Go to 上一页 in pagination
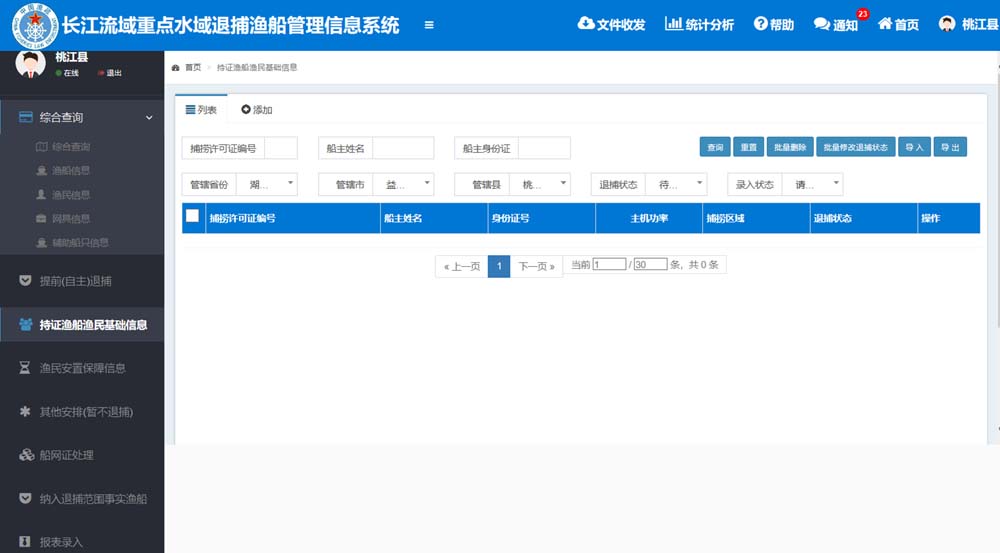Image resolution: width=1000 pixels, height=553 pixels. click(x=462, y=267)
